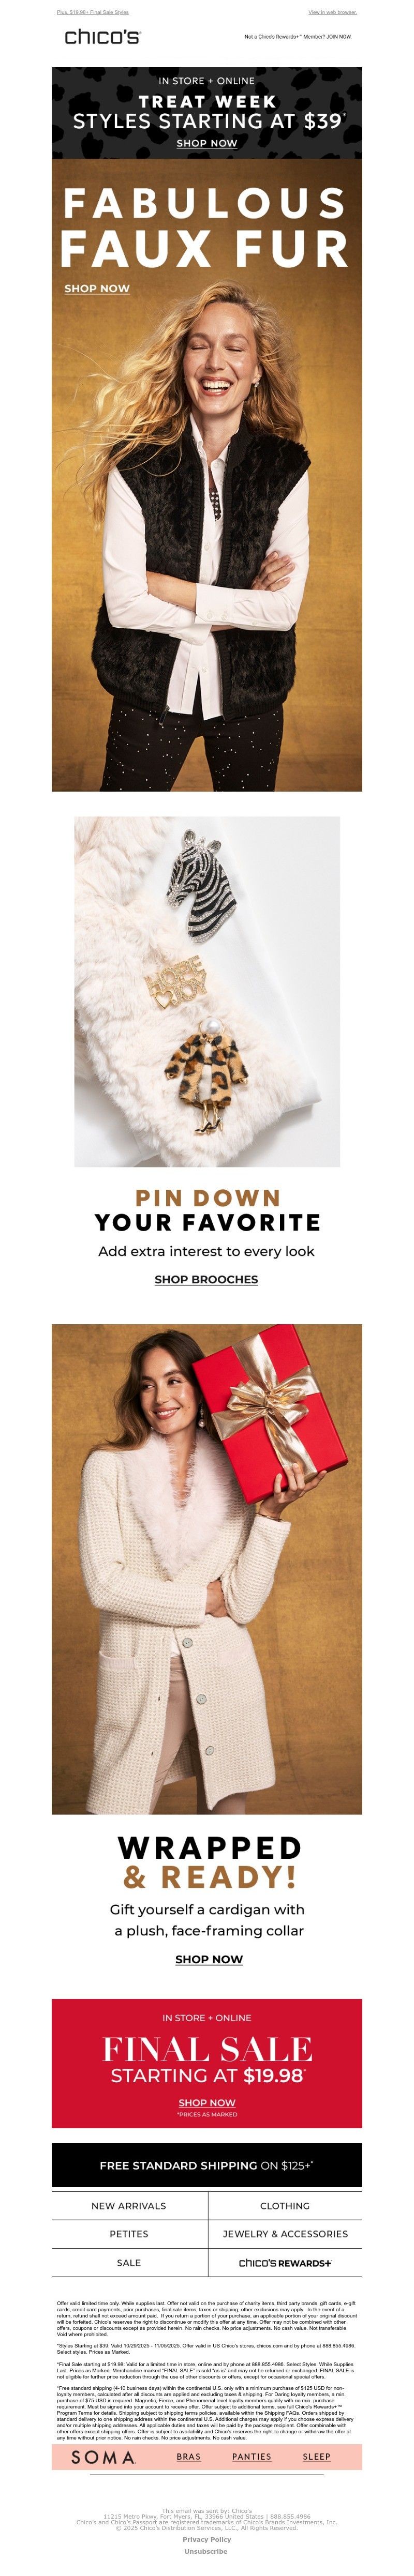Click SHOP NOW in the Treat Week banner
Image resolution: width=414 pixels, height=2576 pixels.
(x=207, y=143)
